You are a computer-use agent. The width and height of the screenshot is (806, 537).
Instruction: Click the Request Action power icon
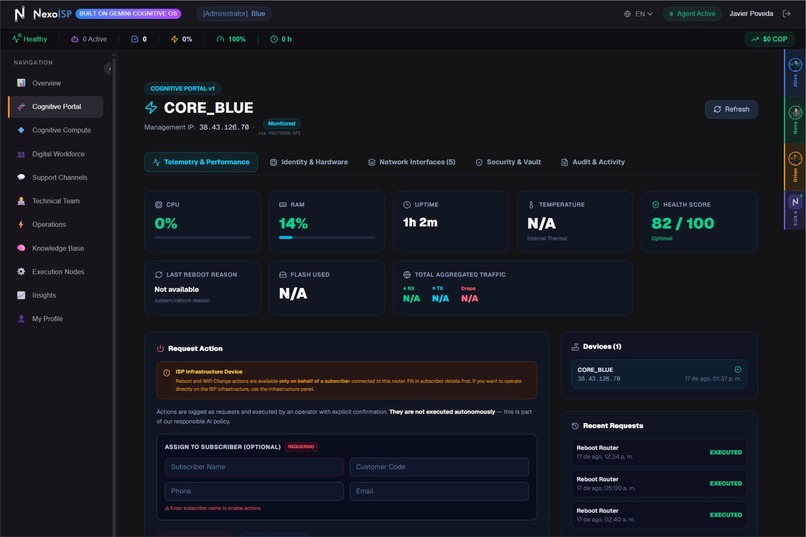click(x=160, y=349)
